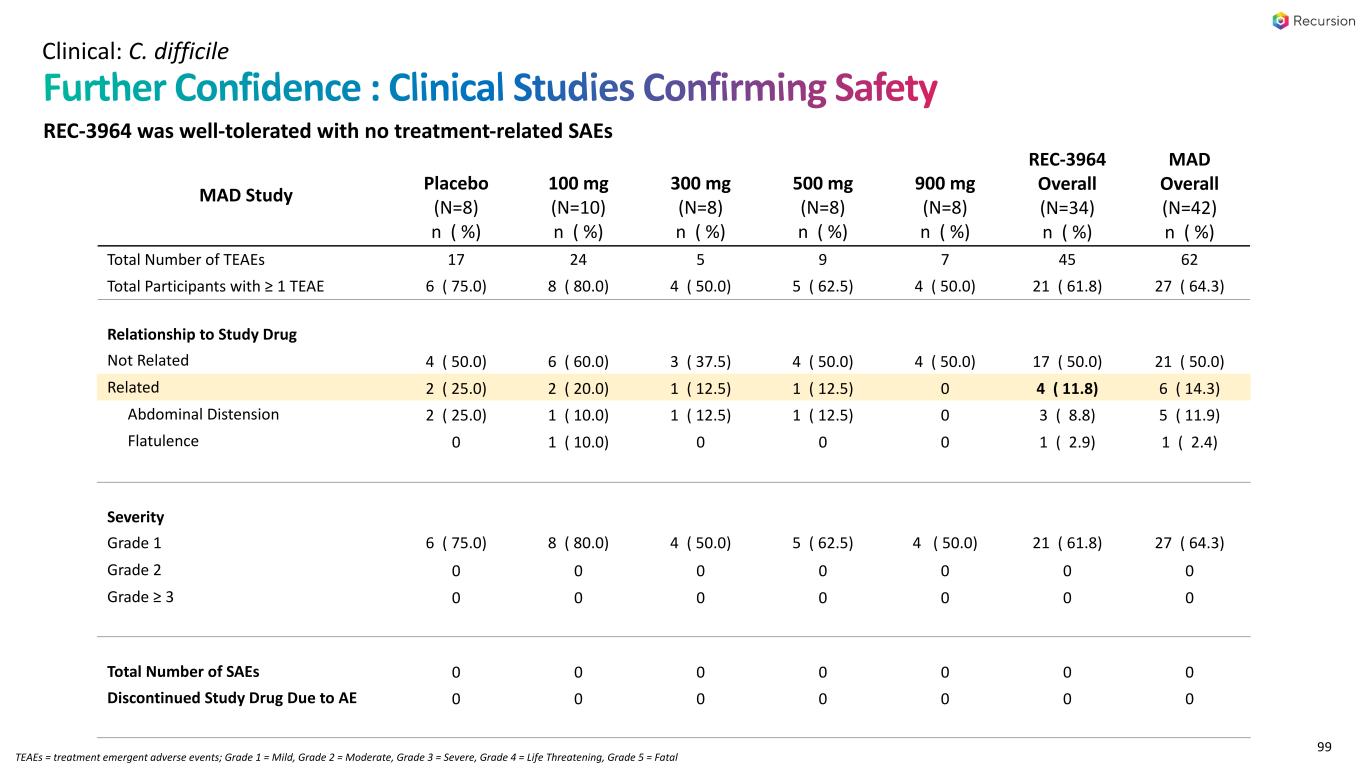This screenshot has width=1365, height=768.
Task: Click the 'Total Number of TEAEs' row label
Action: 185,260
